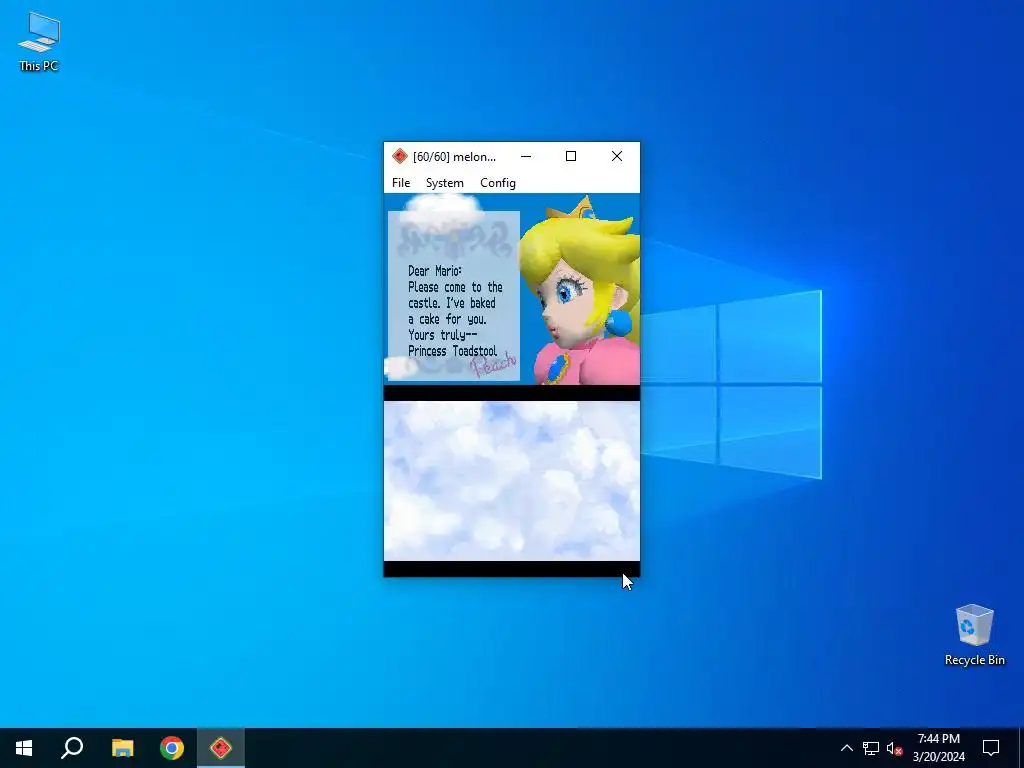Open the clock showing 7:44 PM

938,748
